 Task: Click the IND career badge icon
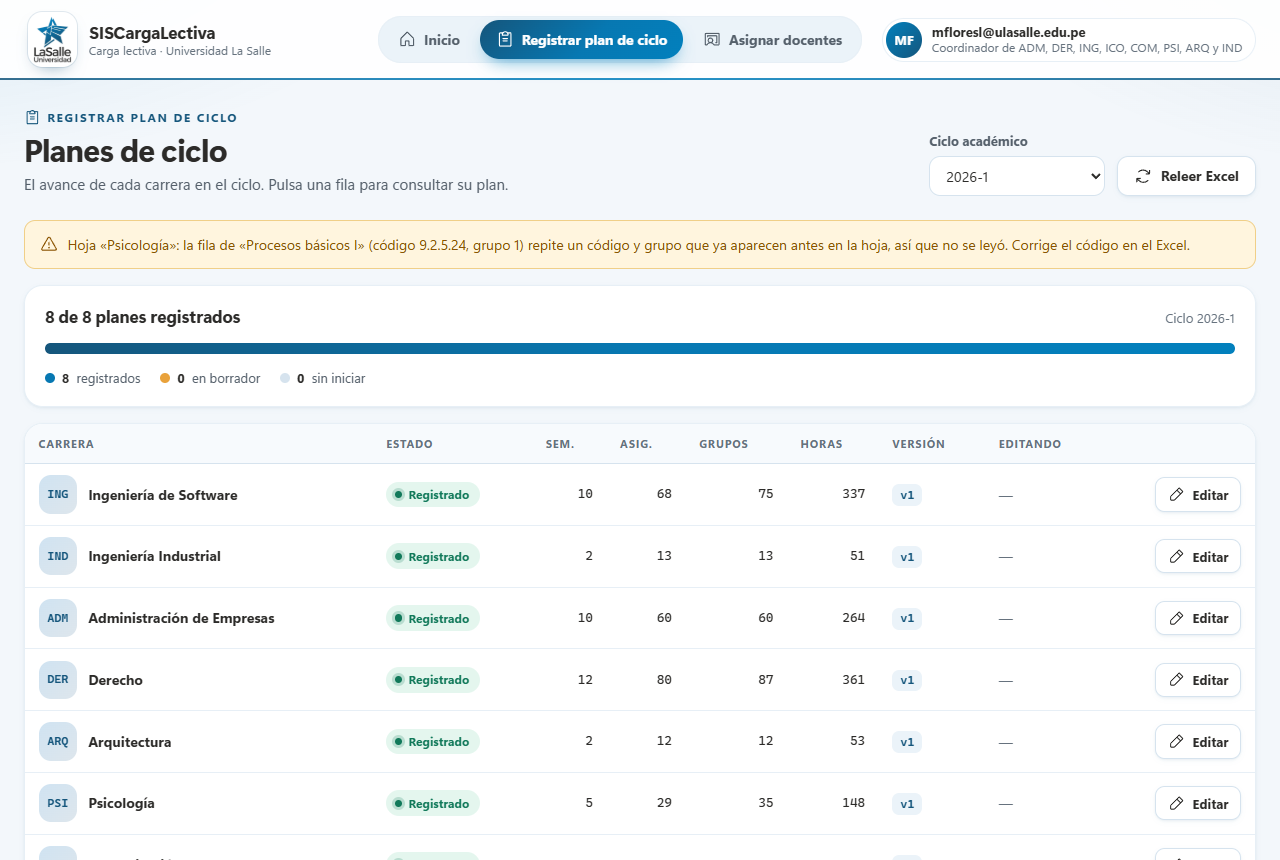(x=58, y=556)
